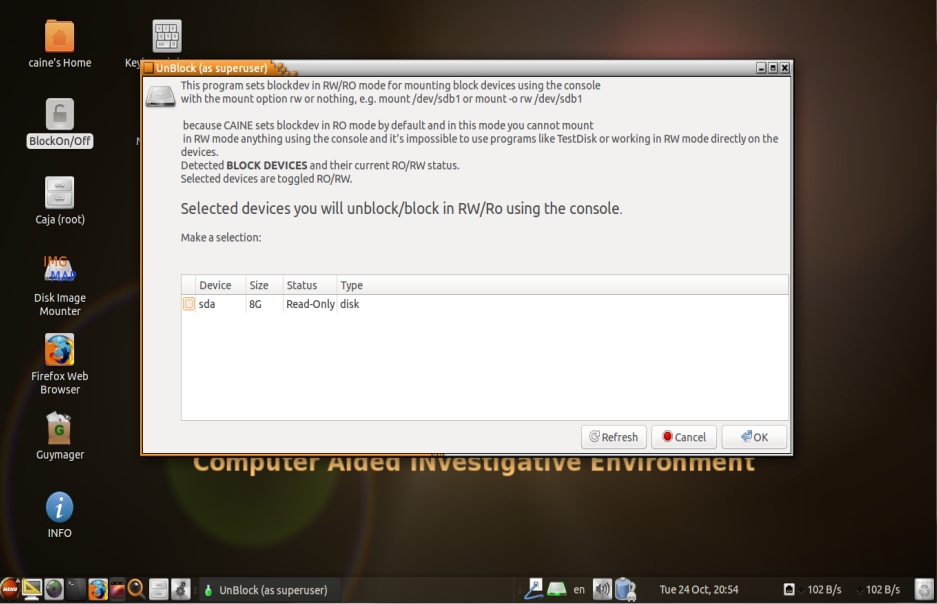Open the webcam lens icon in taskbar
Viewport: 937px width, 604px height.
click(54, 589)
